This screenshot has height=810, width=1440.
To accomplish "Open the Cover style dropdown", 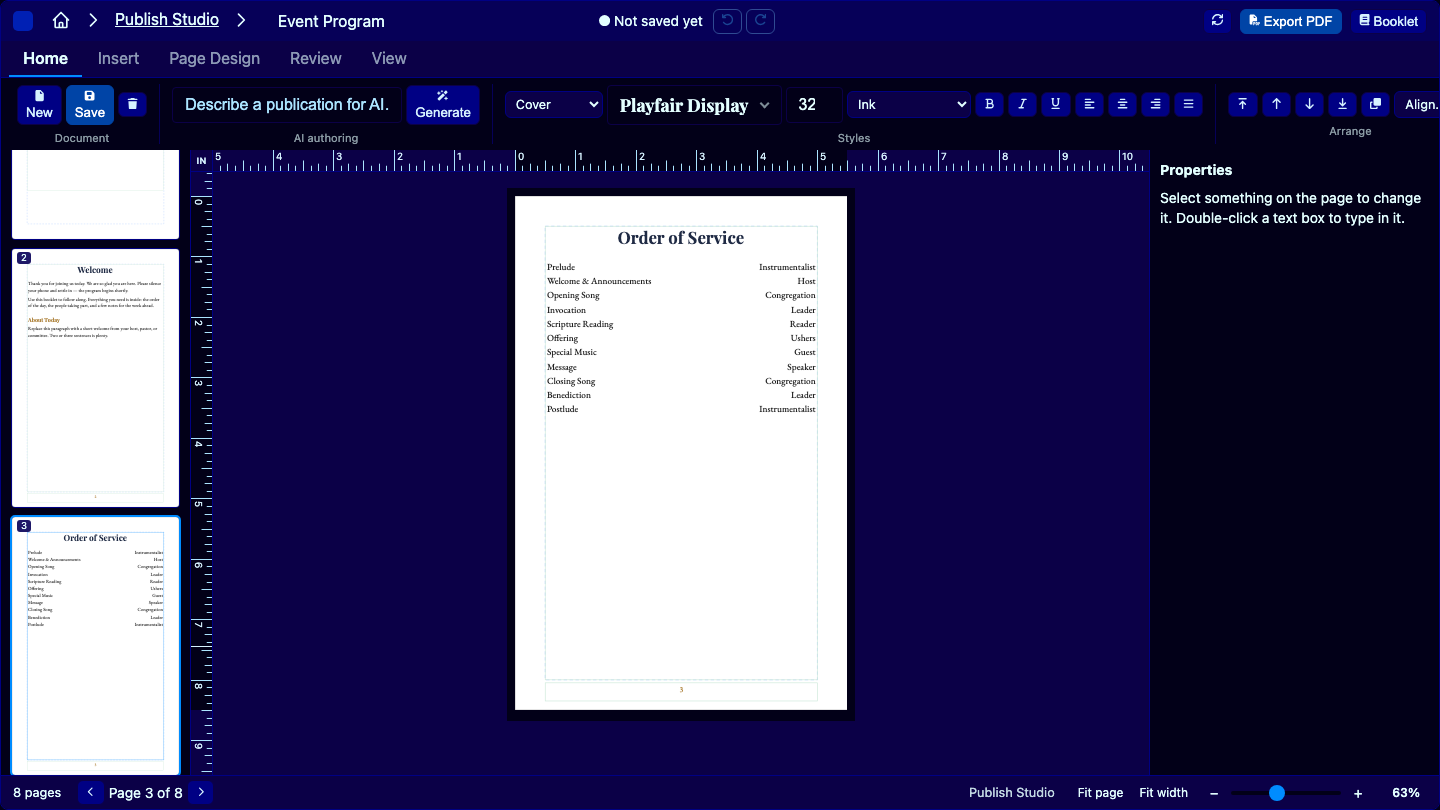I will tap(555, 104).
